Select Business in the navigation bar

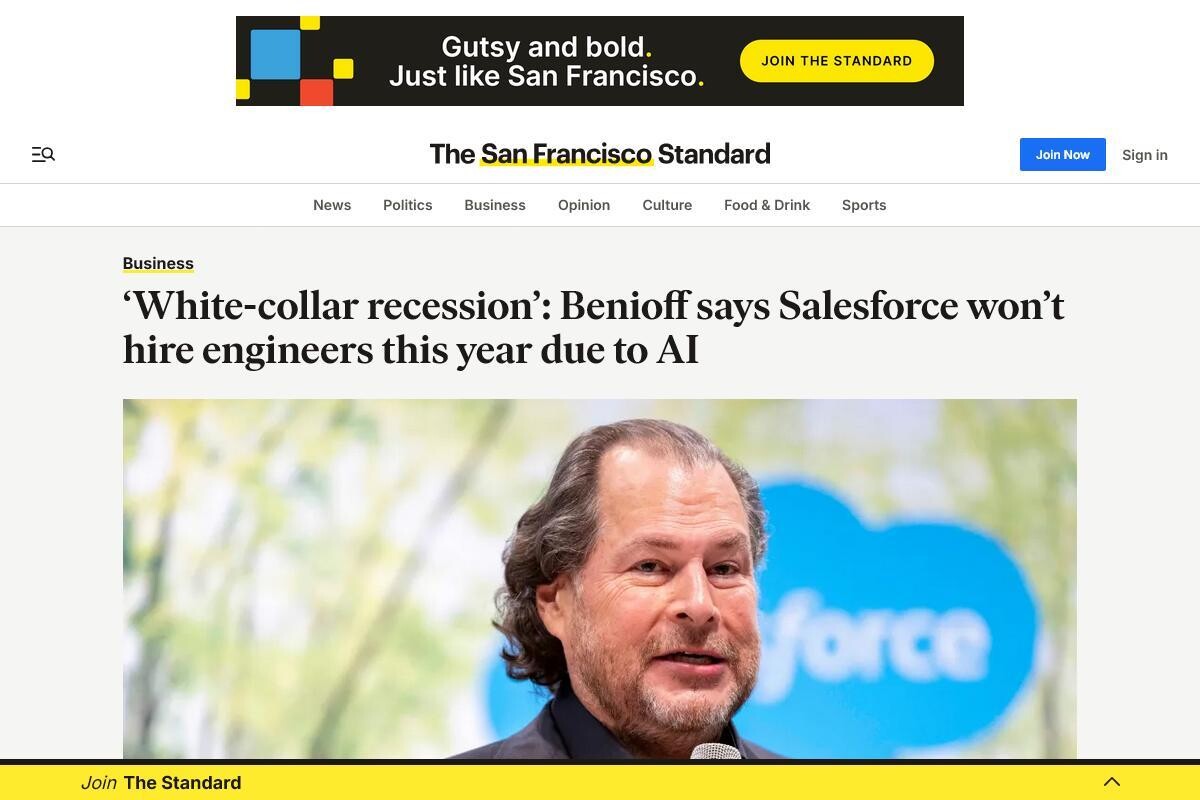point(495,205)
